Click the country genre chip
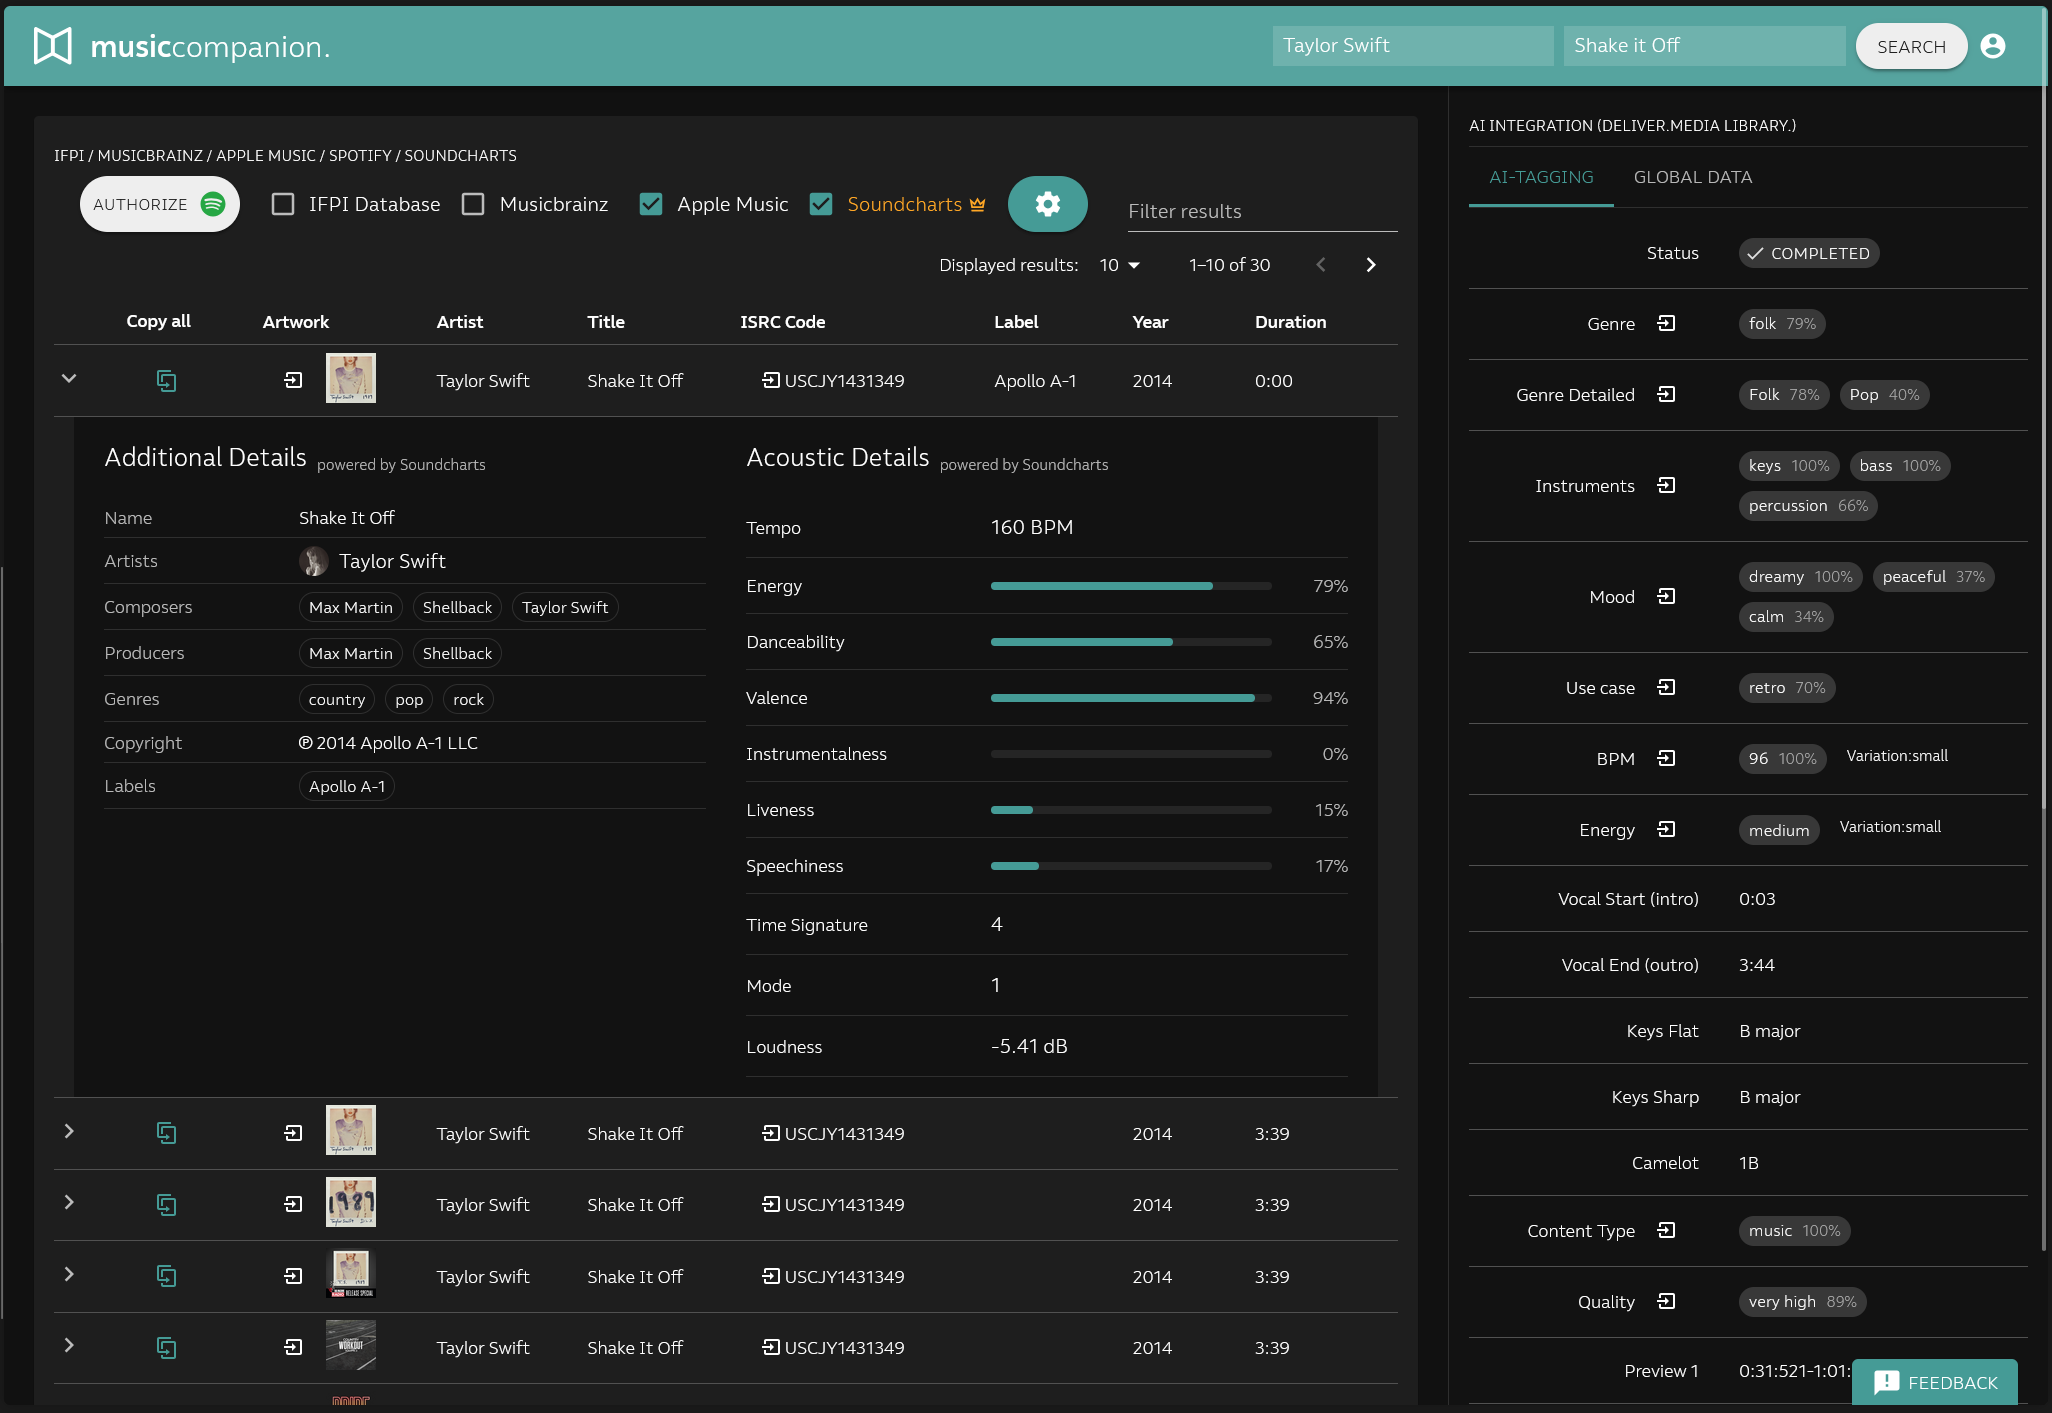Image resolution: width=2052 pixels, height=1413 pixels. tap(336, 699)
